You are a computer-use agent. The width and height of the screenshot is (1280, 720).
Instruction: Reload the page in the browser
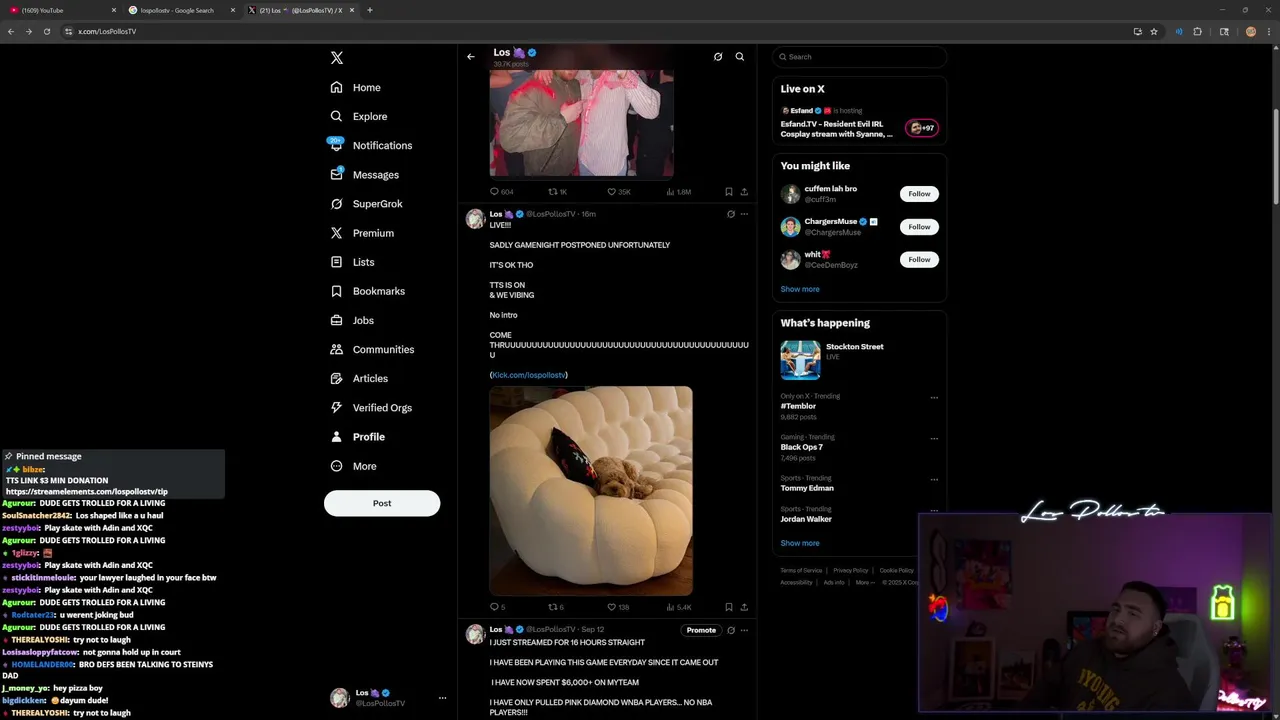pyautogui.click(x=46, y=31)
